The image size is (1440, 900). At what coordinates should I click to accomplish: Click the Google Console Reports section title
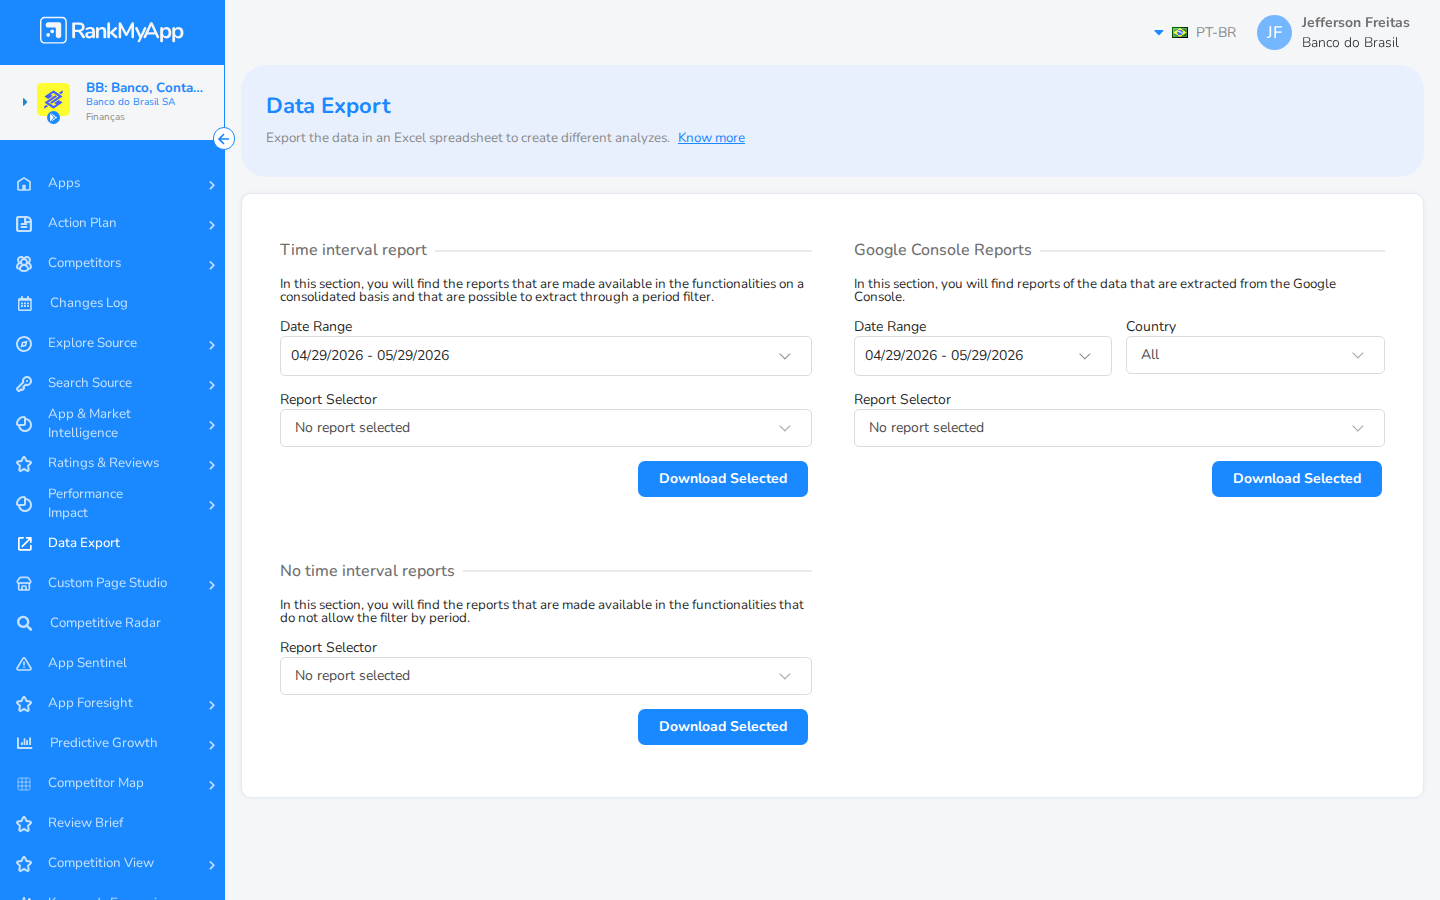(x=943, y=250)
